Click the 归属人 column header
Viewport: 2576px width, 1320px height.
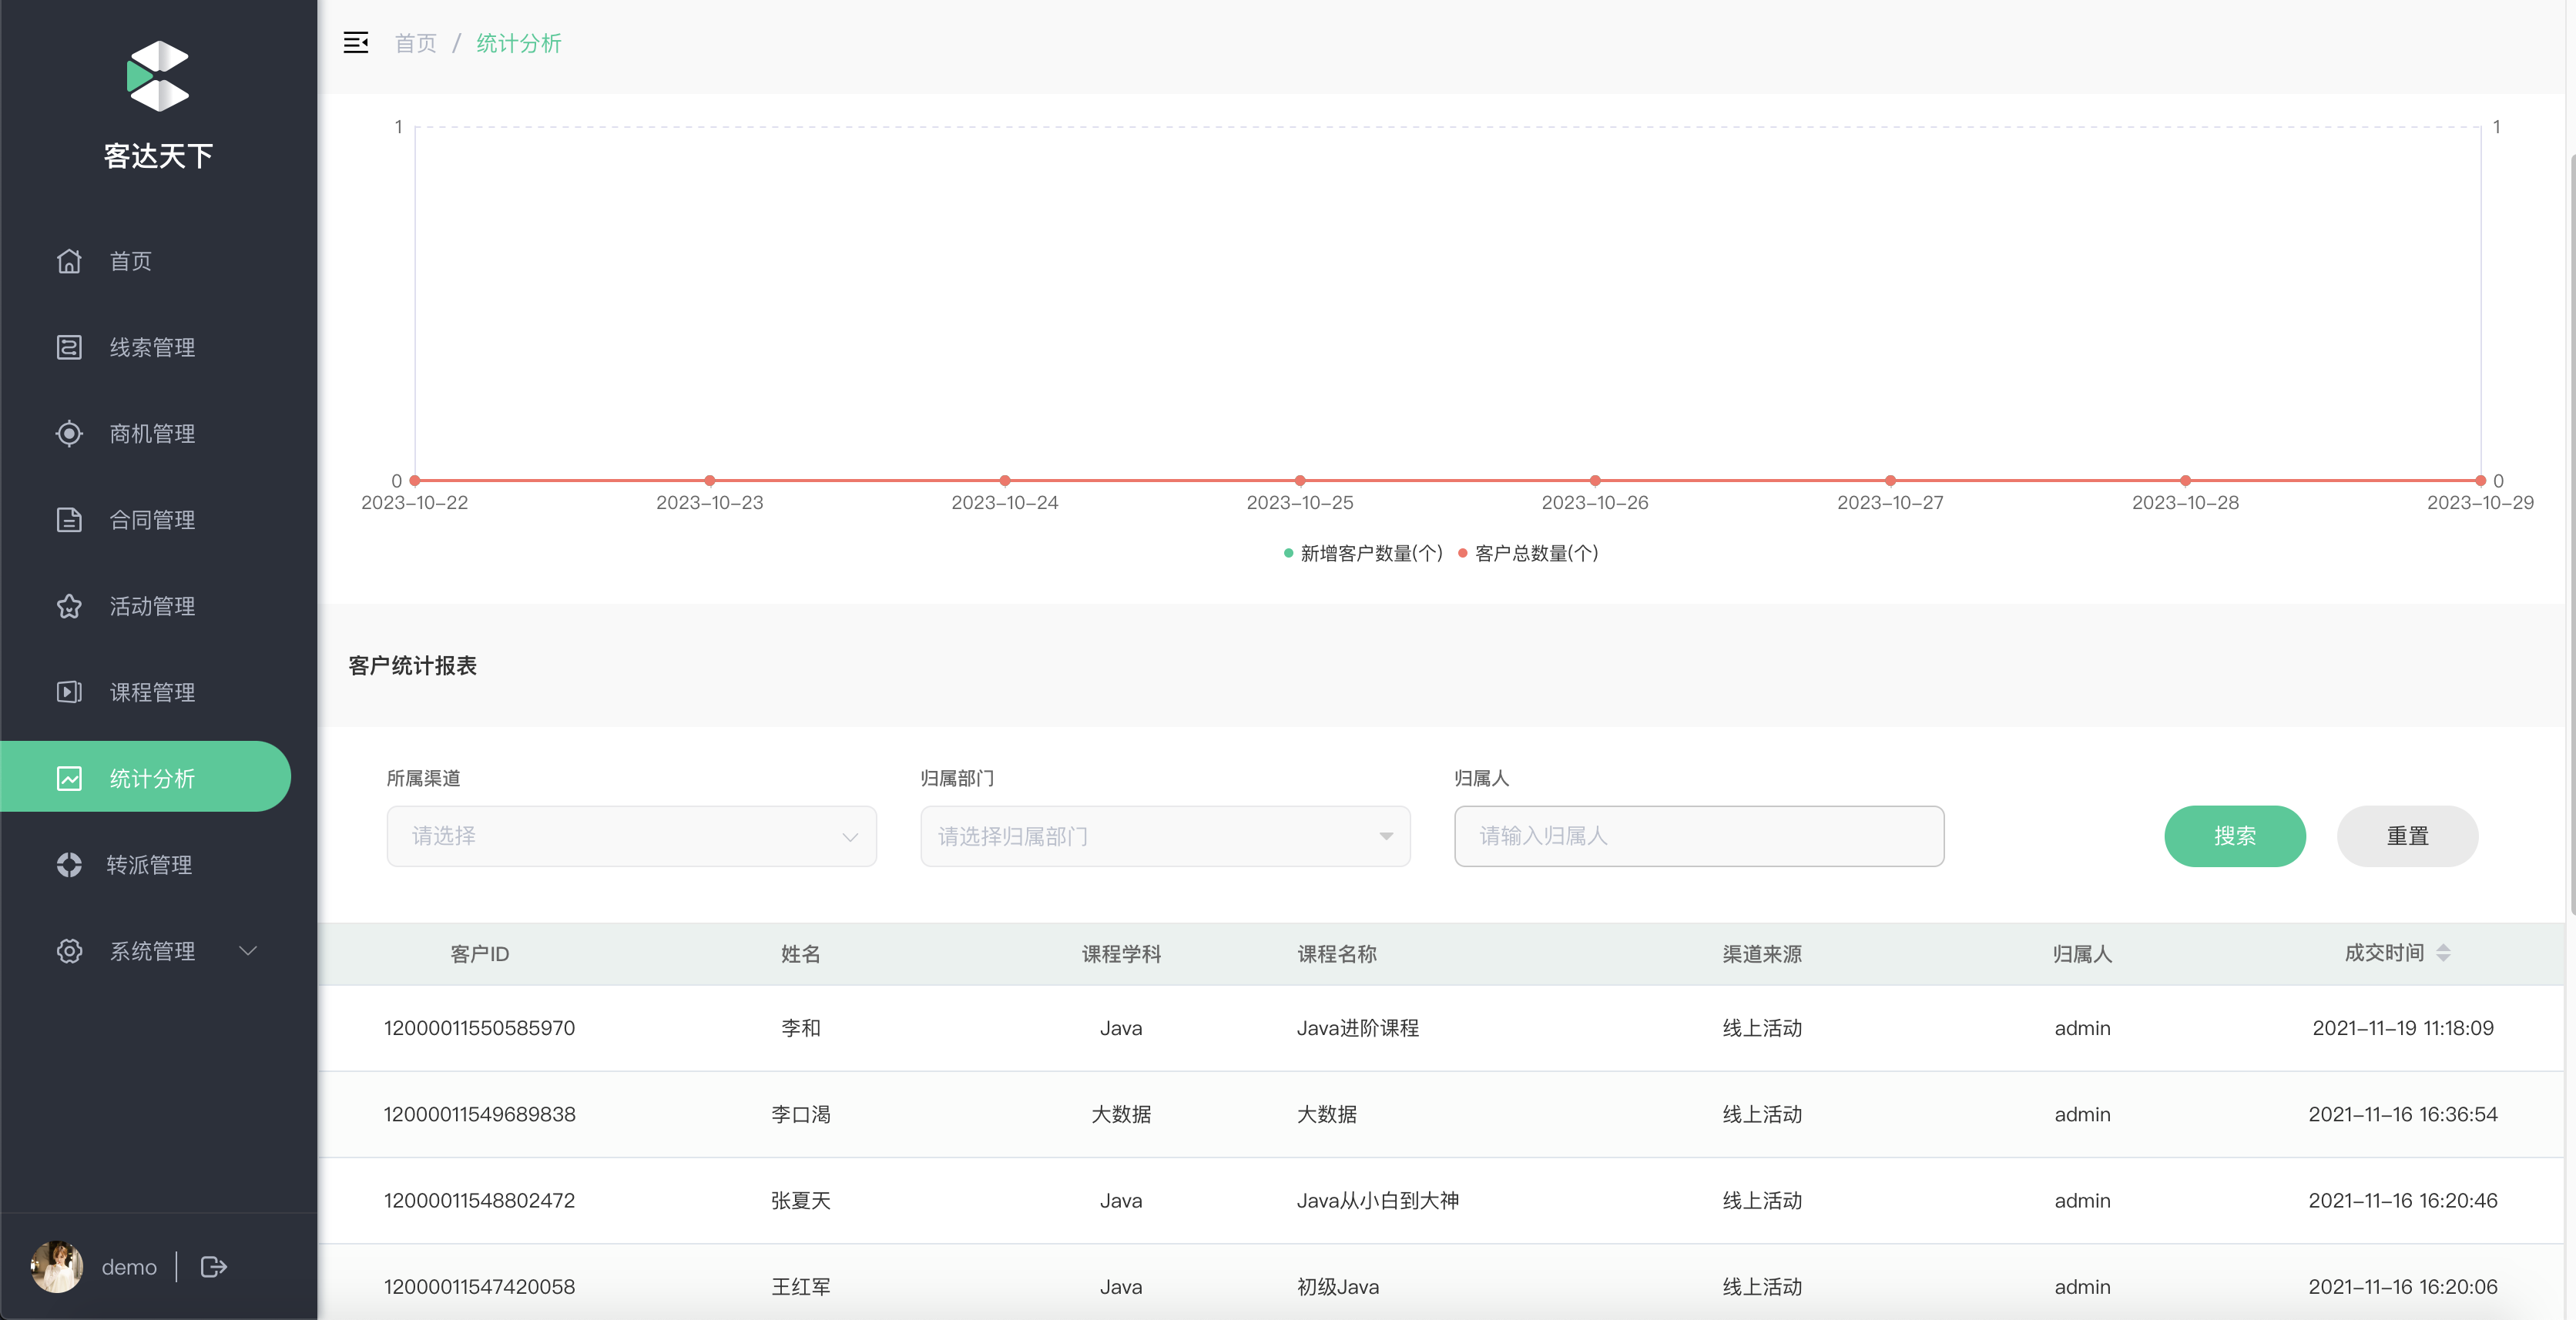pyautogui.click(x=2082, y=954)
